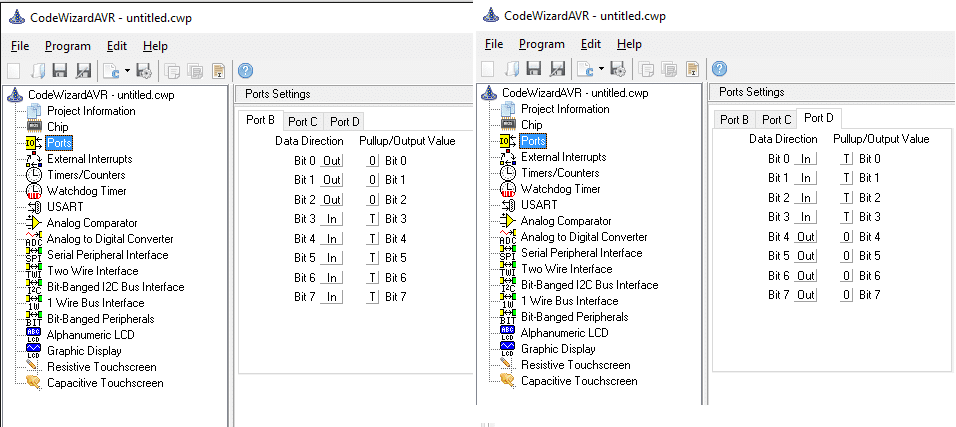Select Bit-Banged I2C Bus Interface in Port D window
Viewport: 956px width, 427px height.
(589, 285)
